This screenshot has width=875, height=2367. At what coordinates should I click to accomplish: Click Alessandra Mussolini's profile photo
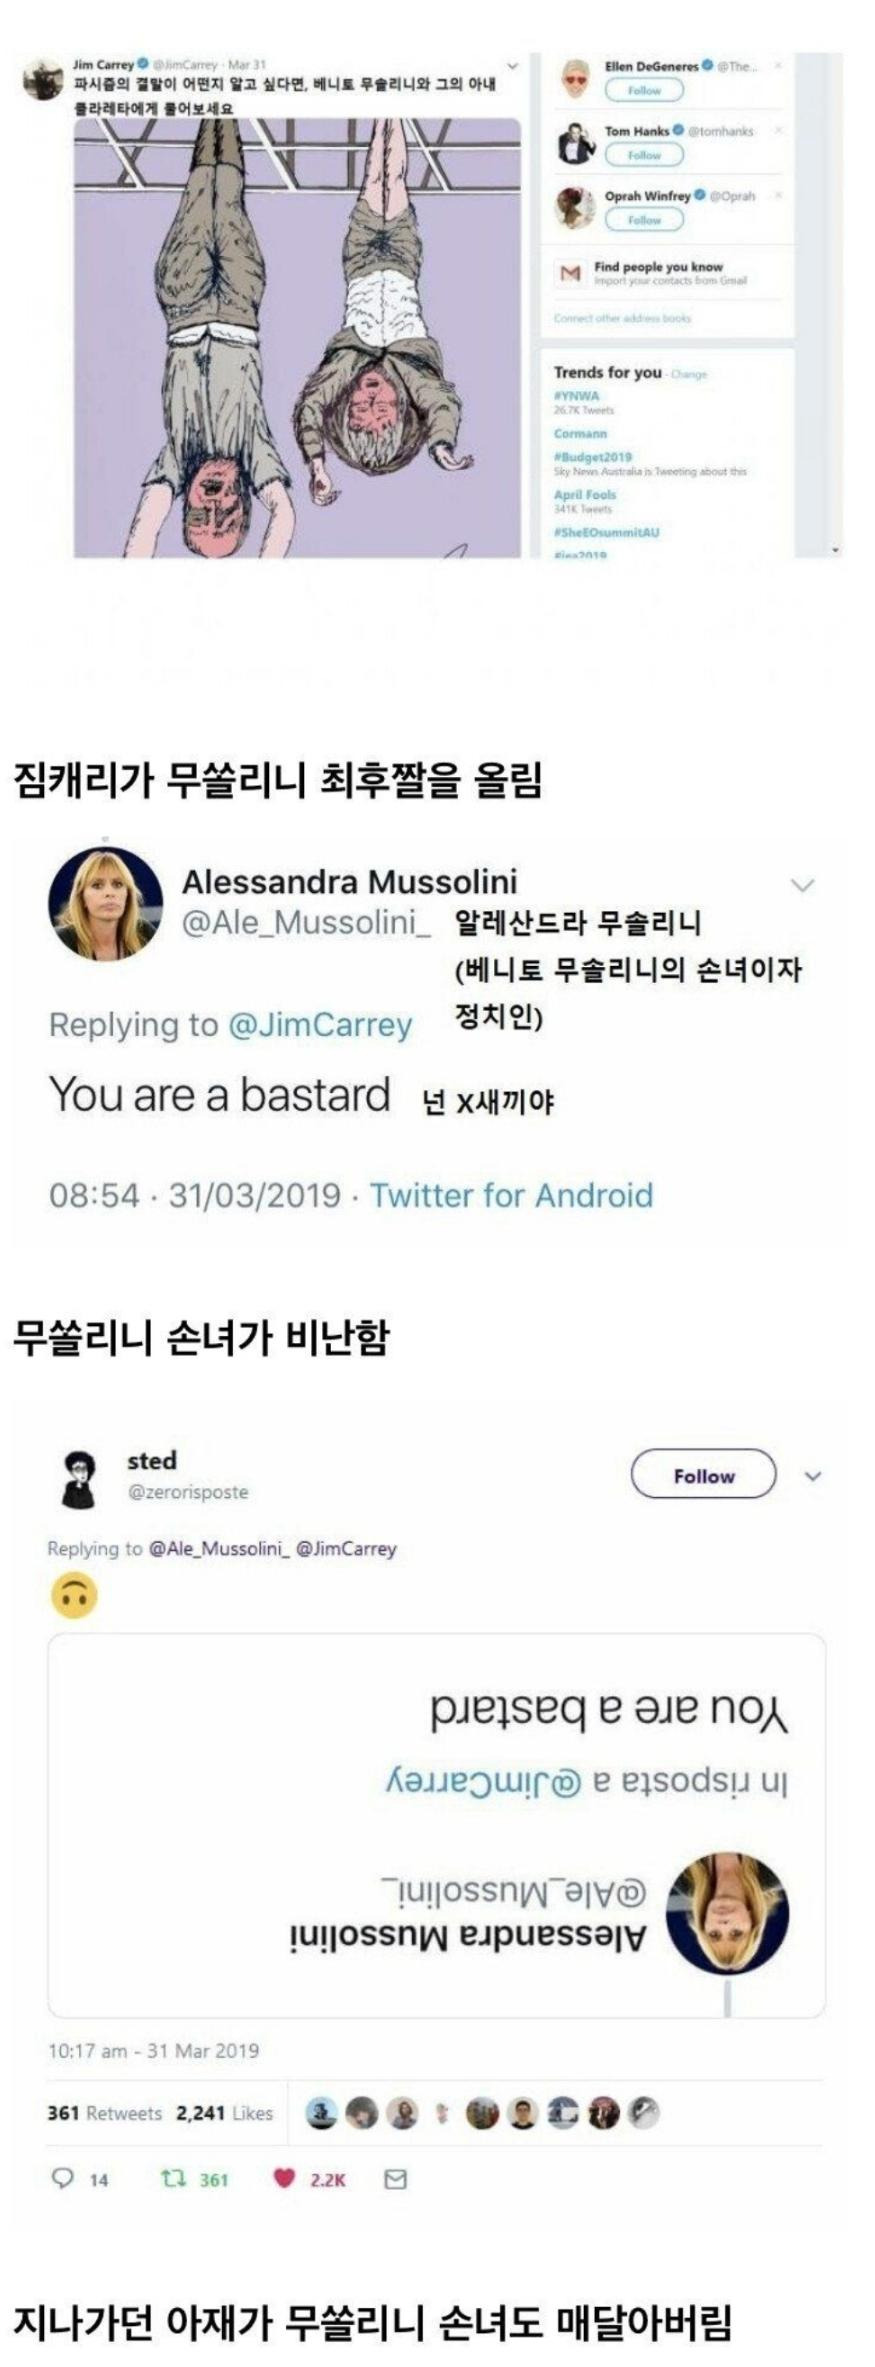[x=105, y=904]
